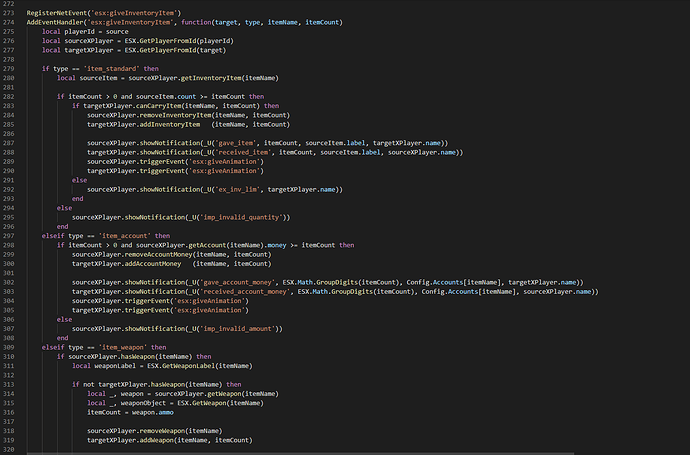690x455 pixels.
Task: Click AddEventHandler on line 274
Action: pos(55,22)
